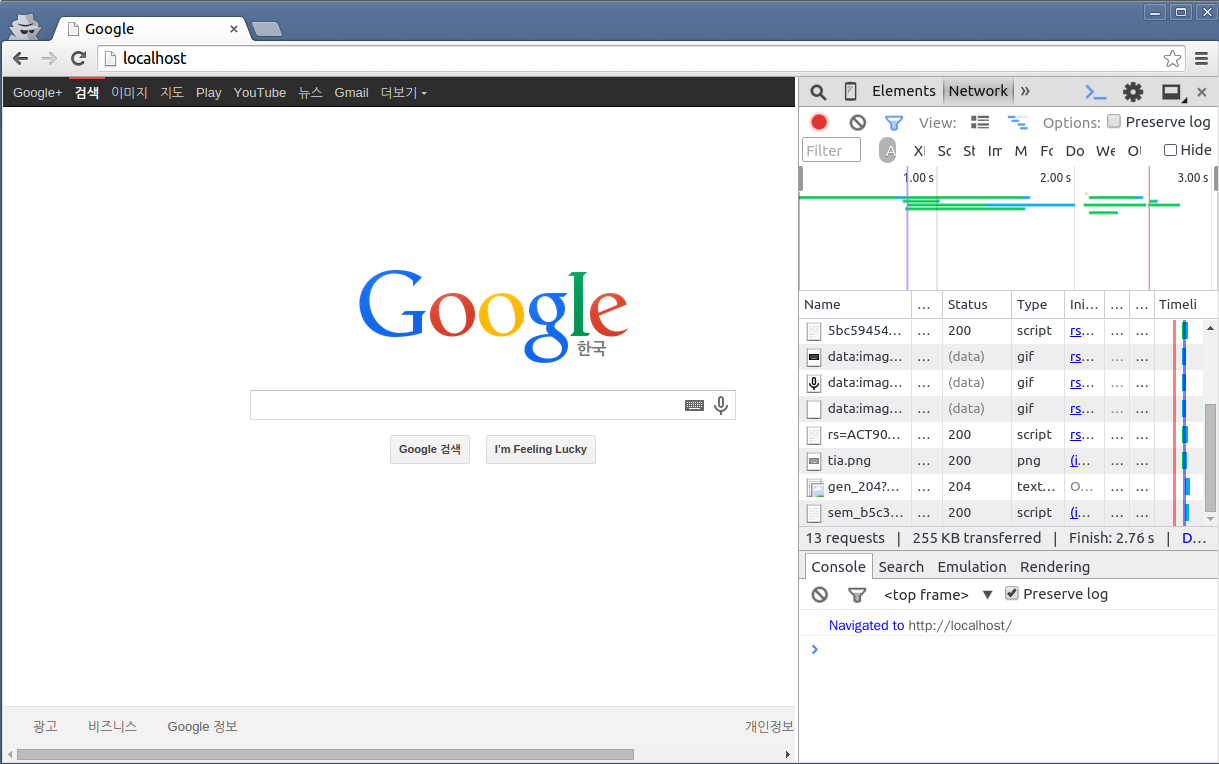Bookmark this page with the star
Viewport: 1219px width, 764px height.
(x=1172, y=58)
